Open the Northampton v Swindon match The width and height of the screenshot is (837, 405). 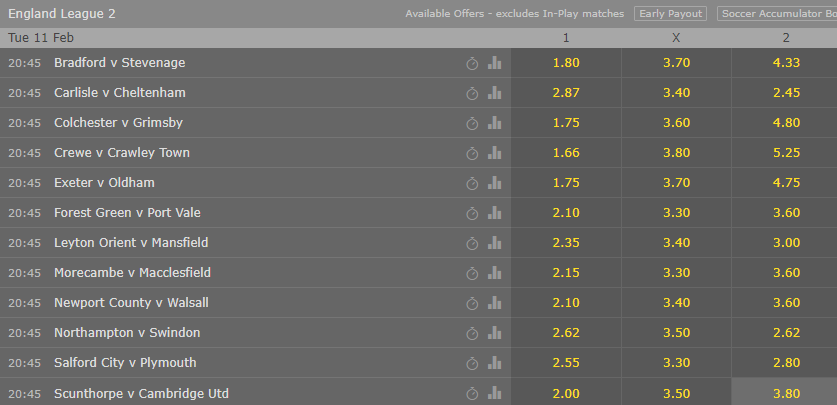(x=127, y=333)
